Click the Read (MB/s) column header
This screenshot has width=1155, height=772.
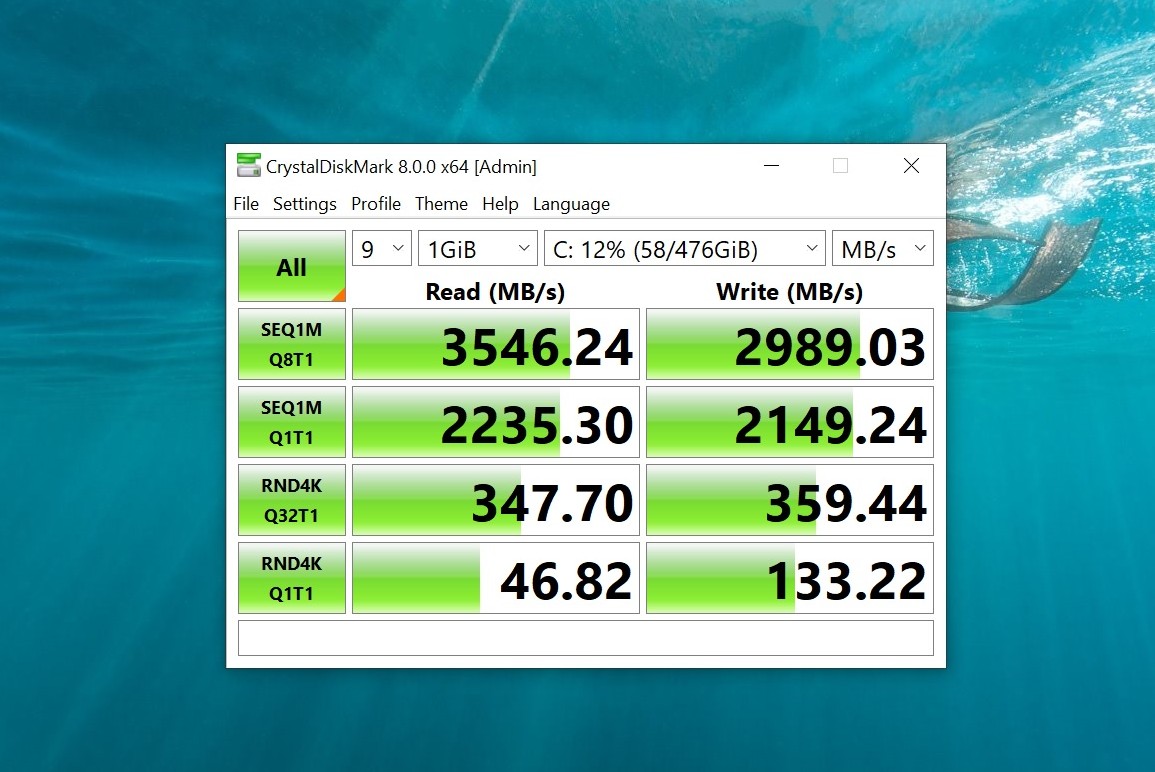point(495,292)
